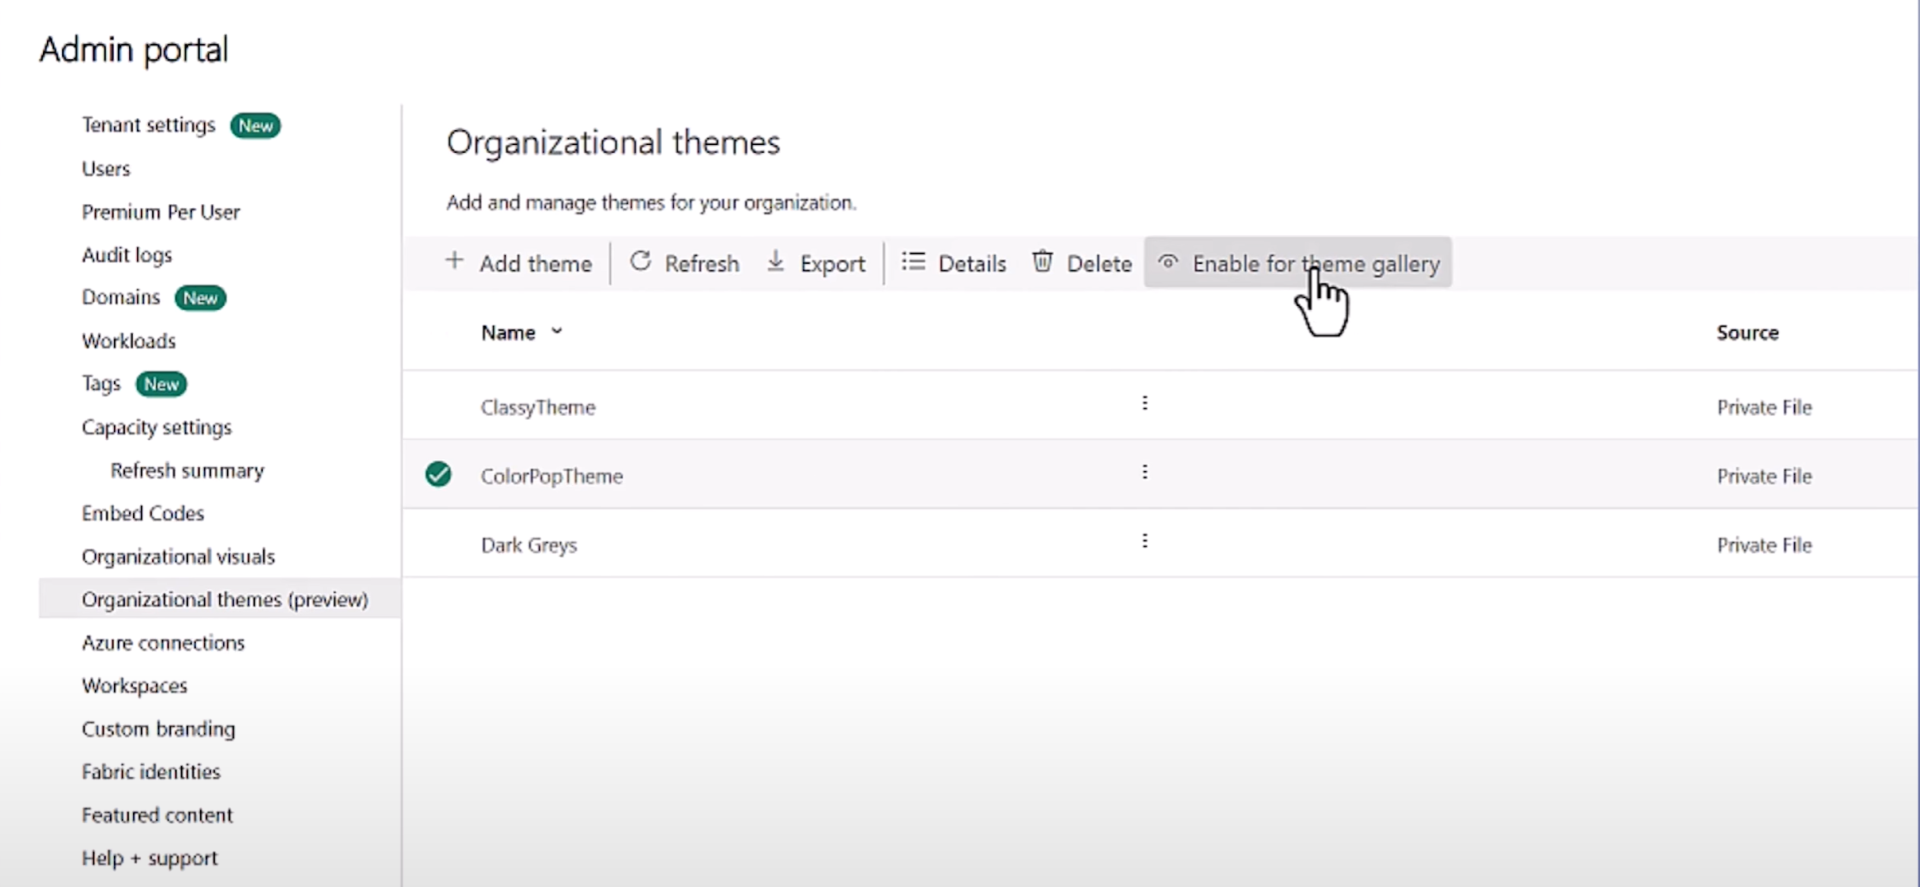Select Refresh summary under Capacity settings
The width and height of the screenshot is (1920, 887).
(187, 471)
